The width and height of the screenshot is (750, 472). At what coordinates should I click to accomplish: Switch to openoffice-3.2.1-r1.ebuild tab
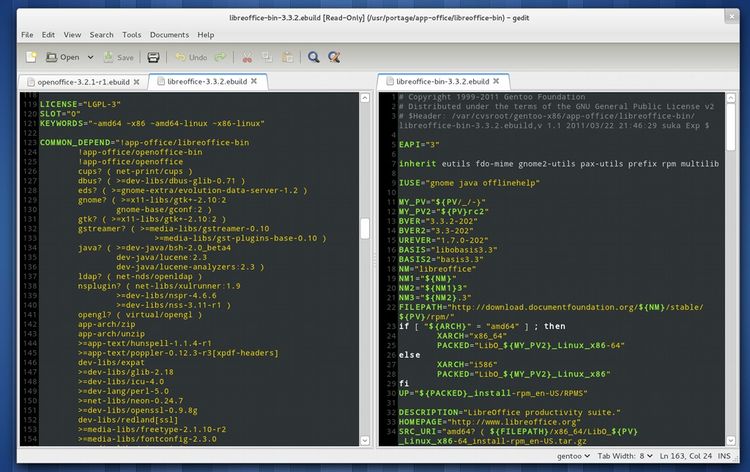pos(78,79)
